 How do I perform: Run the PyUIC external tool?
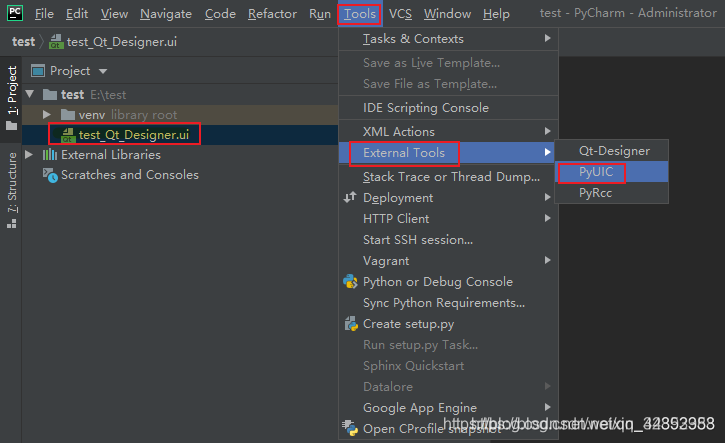[x=611, y=172]
